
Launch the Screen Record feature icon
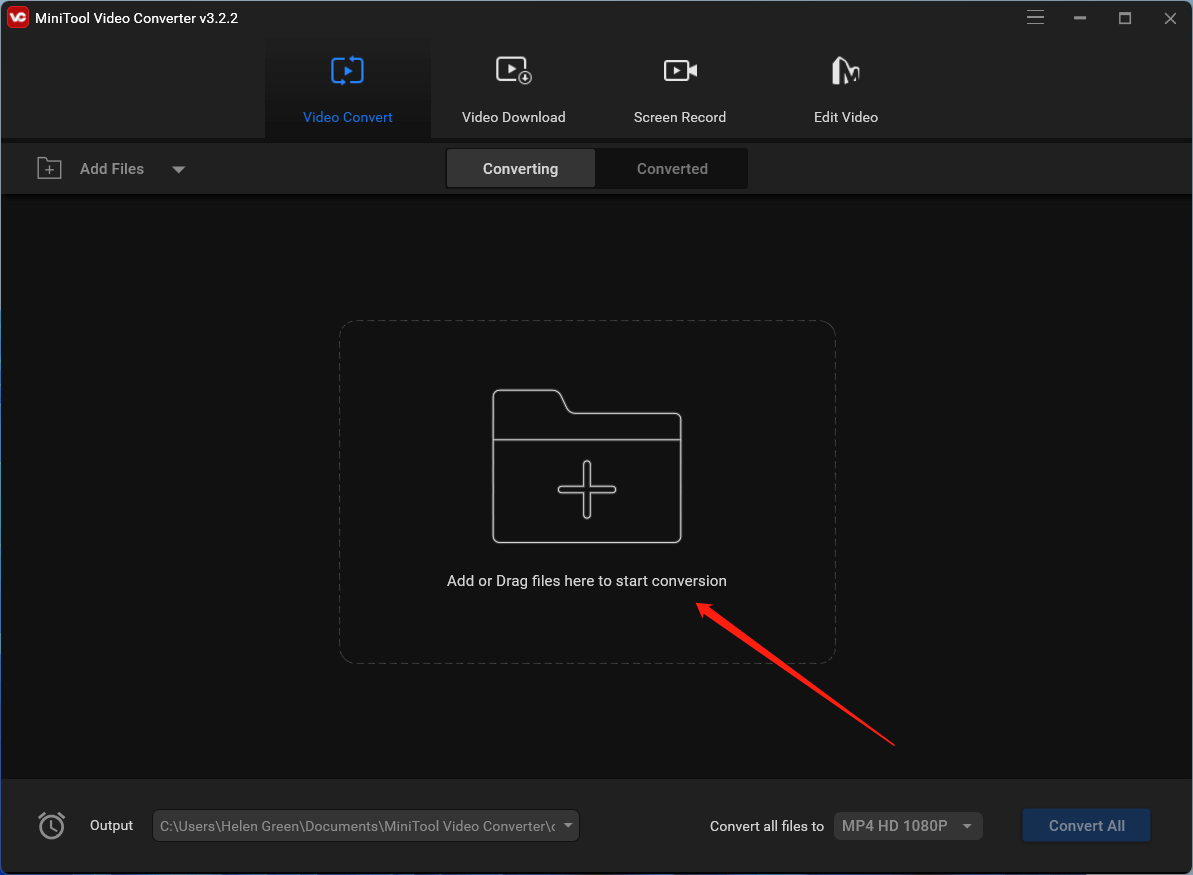pyautogui.click(x=679, y=70)
